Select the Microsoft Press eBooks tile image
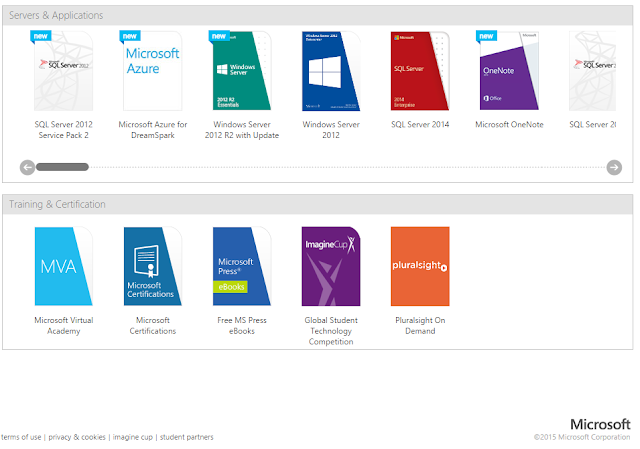 pyautogui.click(x=242, y=266)
